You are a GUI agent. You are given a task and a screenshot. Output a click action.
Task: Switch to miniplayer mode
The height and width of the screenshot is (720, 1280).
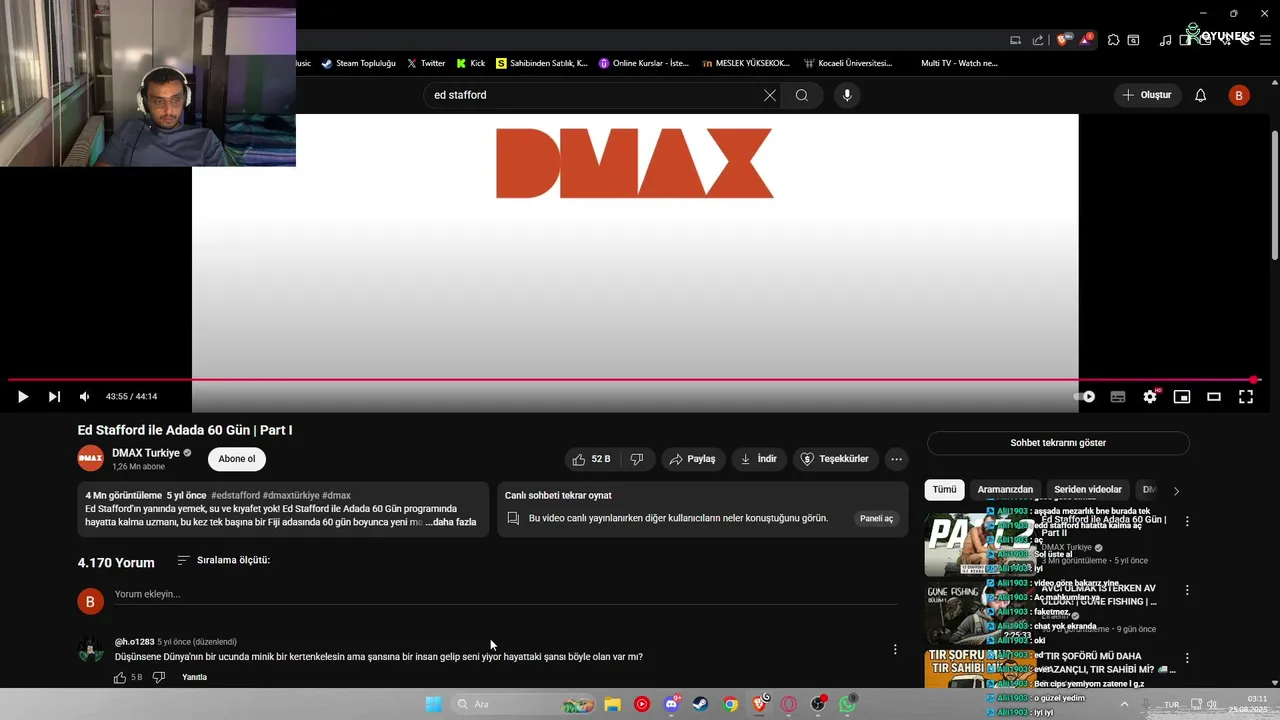coord(1182,397)
